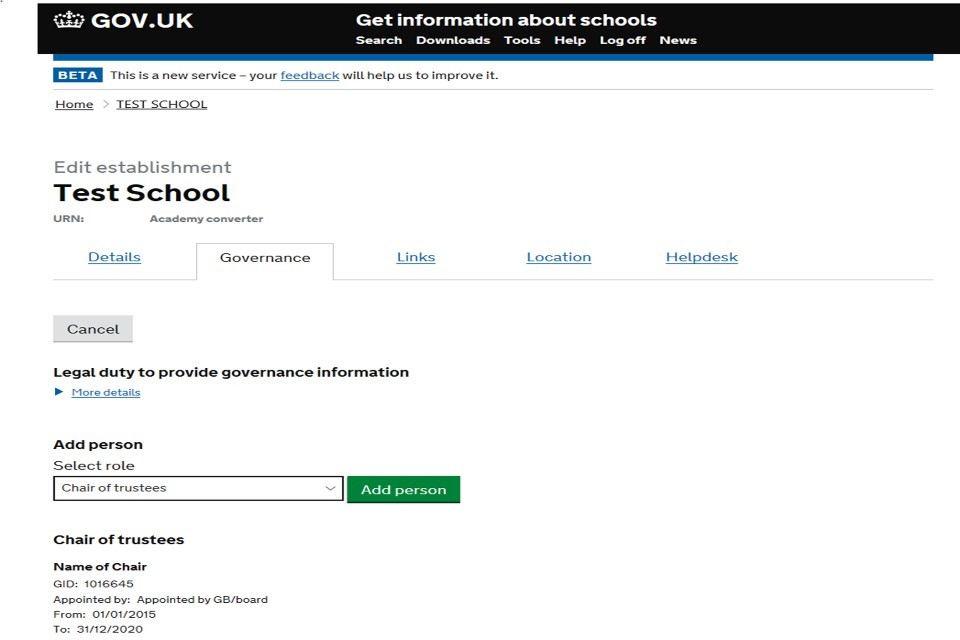Expand More details disclosure triangle
The width and height of the screenshot is (960, 640).
[59, 392]
